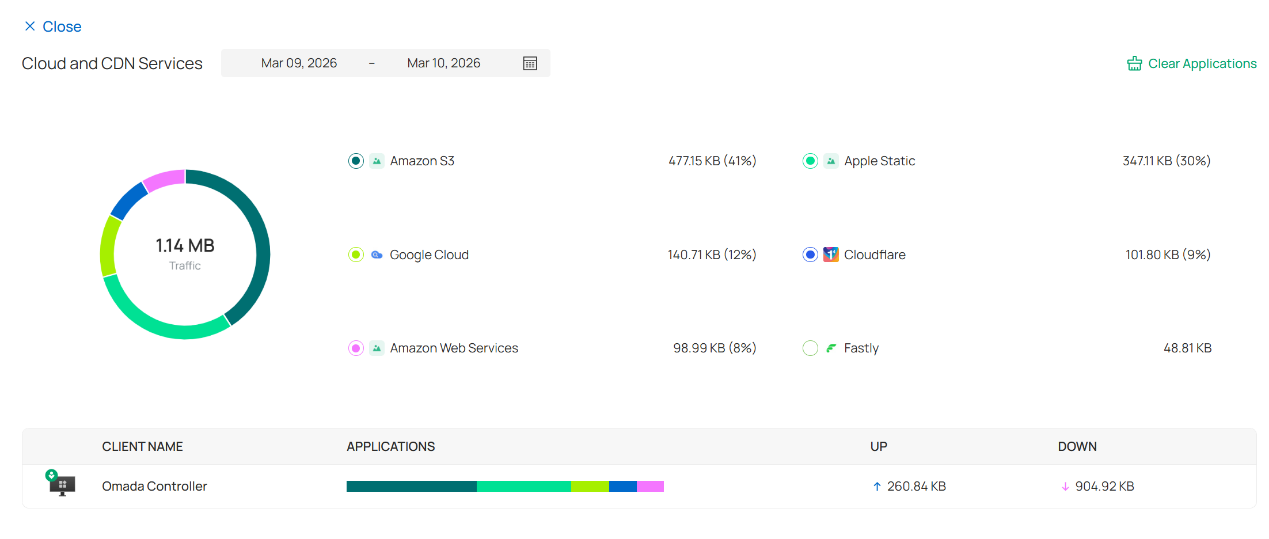
Task: Click the Omada Controller client name
Action: (154, 486)
